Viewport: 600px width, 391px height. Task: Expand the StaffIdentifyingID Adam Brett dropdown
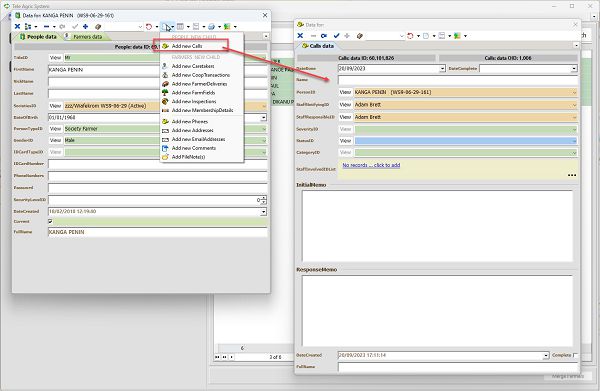pyautogui.click(x=574, y=105)
